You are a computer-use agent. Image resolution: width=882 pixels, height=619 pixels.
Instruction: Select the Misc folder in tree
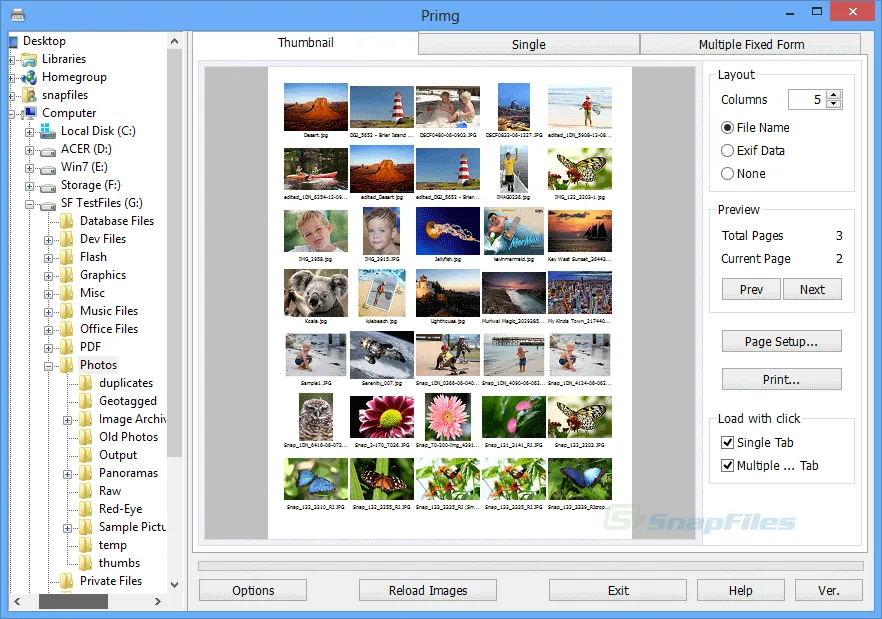[x=92, y=293]
